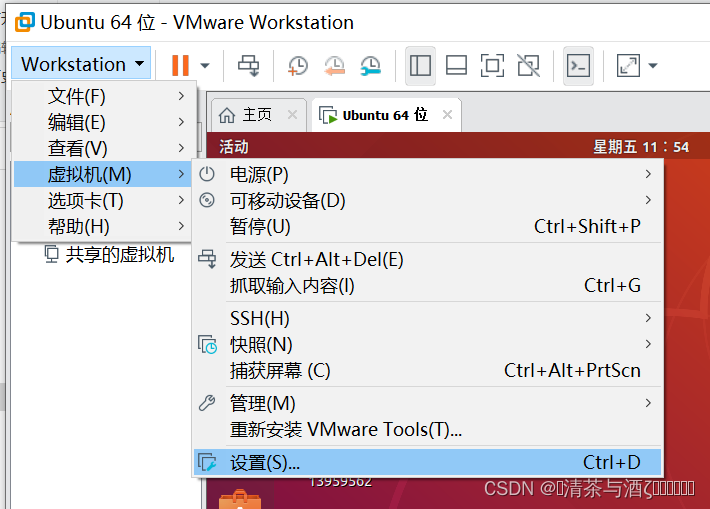710x509 pixels.
Task: Open the dropdown arrow beside pause button
Action: coord(205,66)
